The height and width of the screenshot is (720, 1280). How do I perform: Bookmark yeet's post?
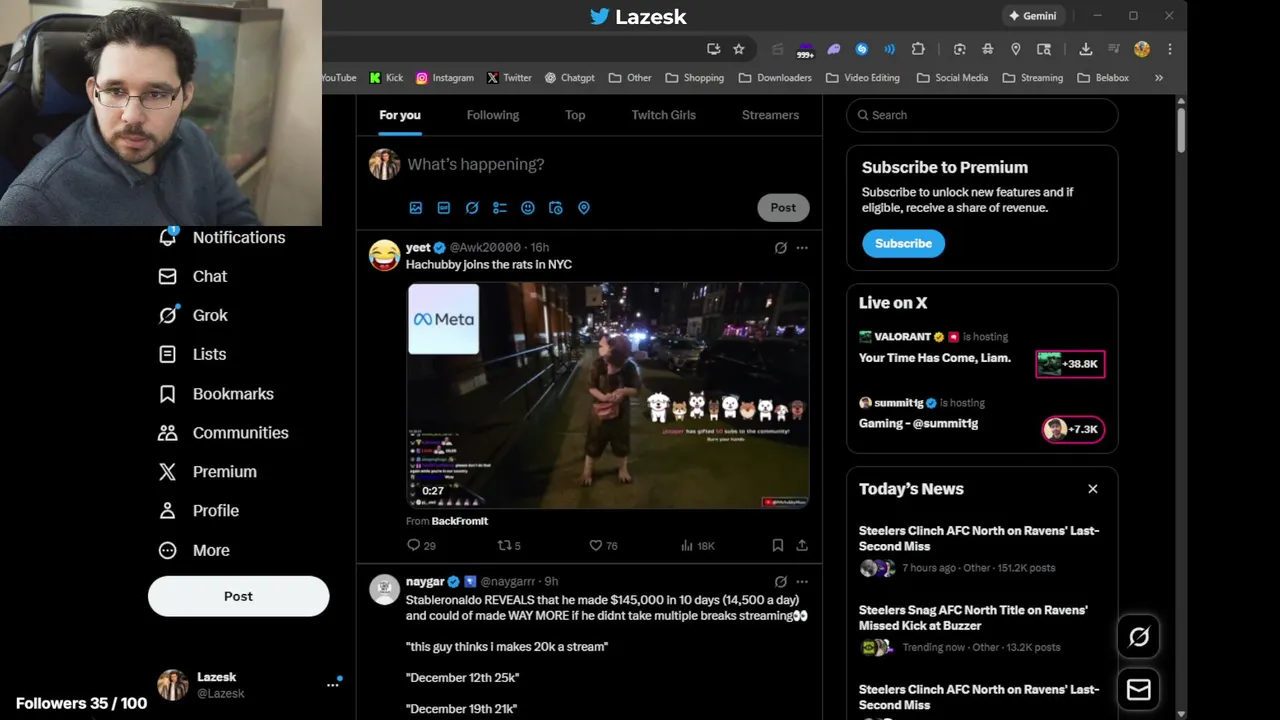click(x=777, y=546)
